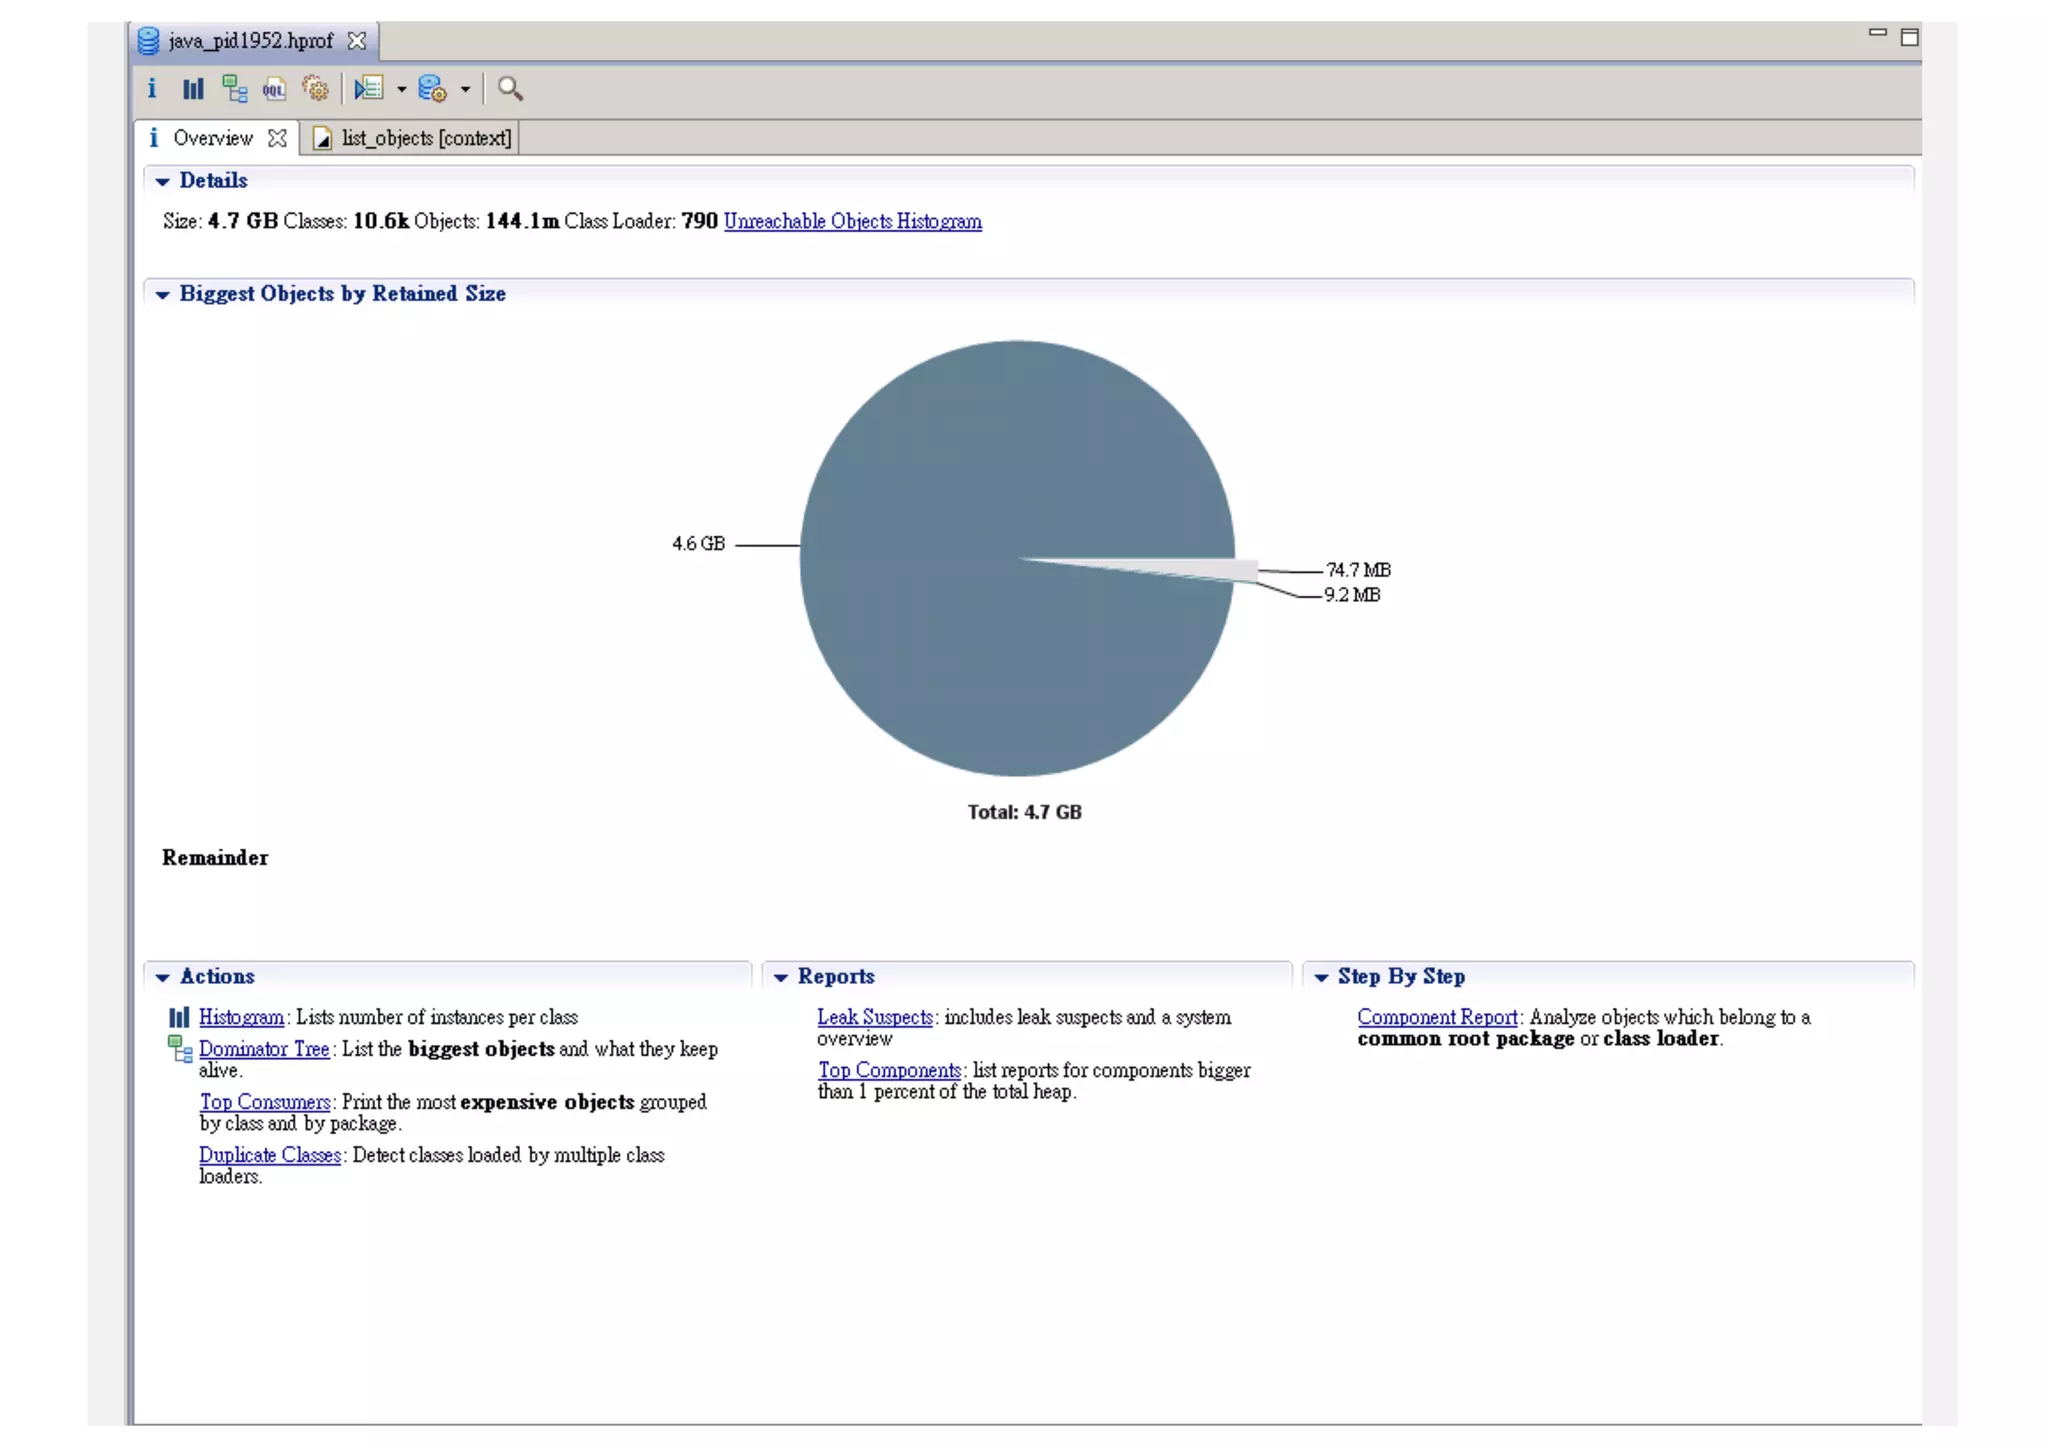Open the Histogram toolbar icon
The height and width of the screenshot is (1448, 2048).
[193, 89]
